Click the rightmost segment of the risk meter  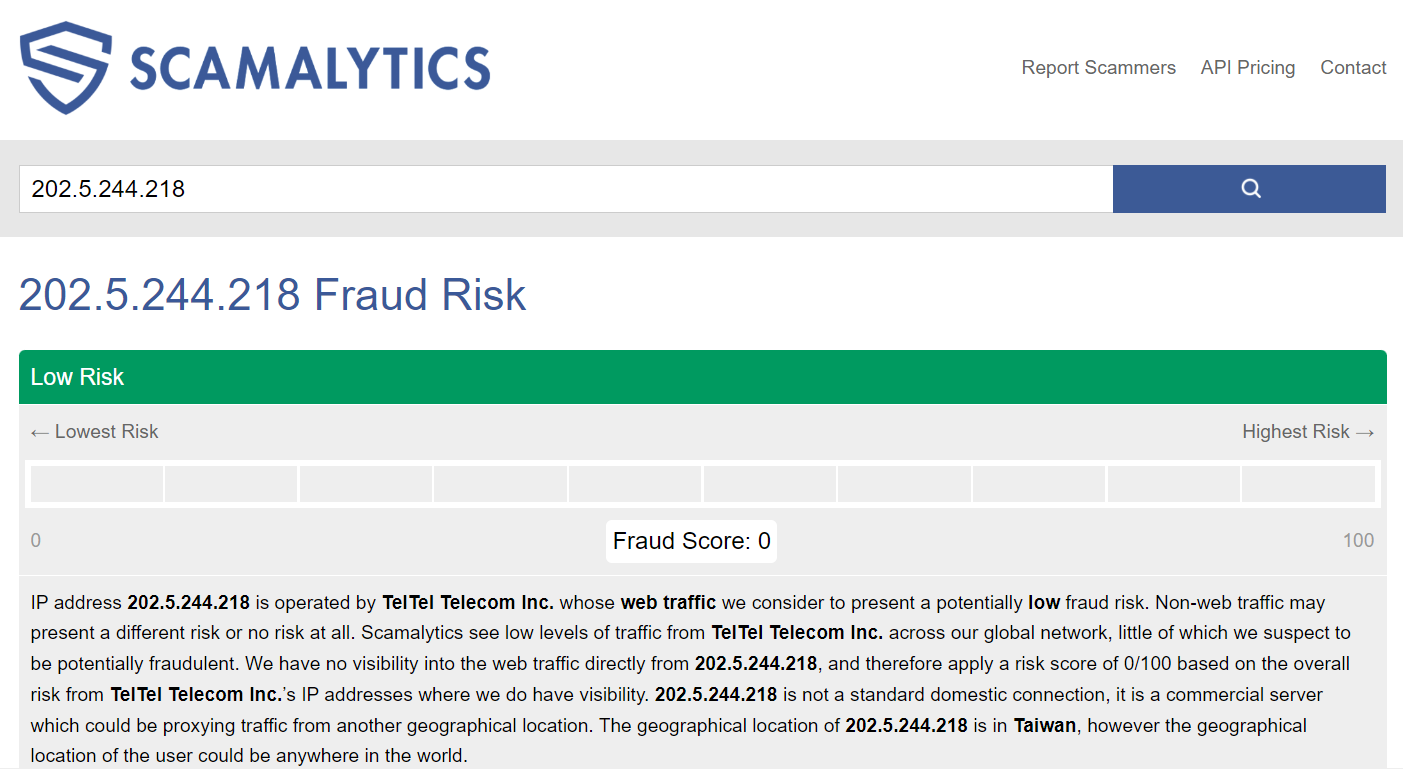coord(1308,483)
